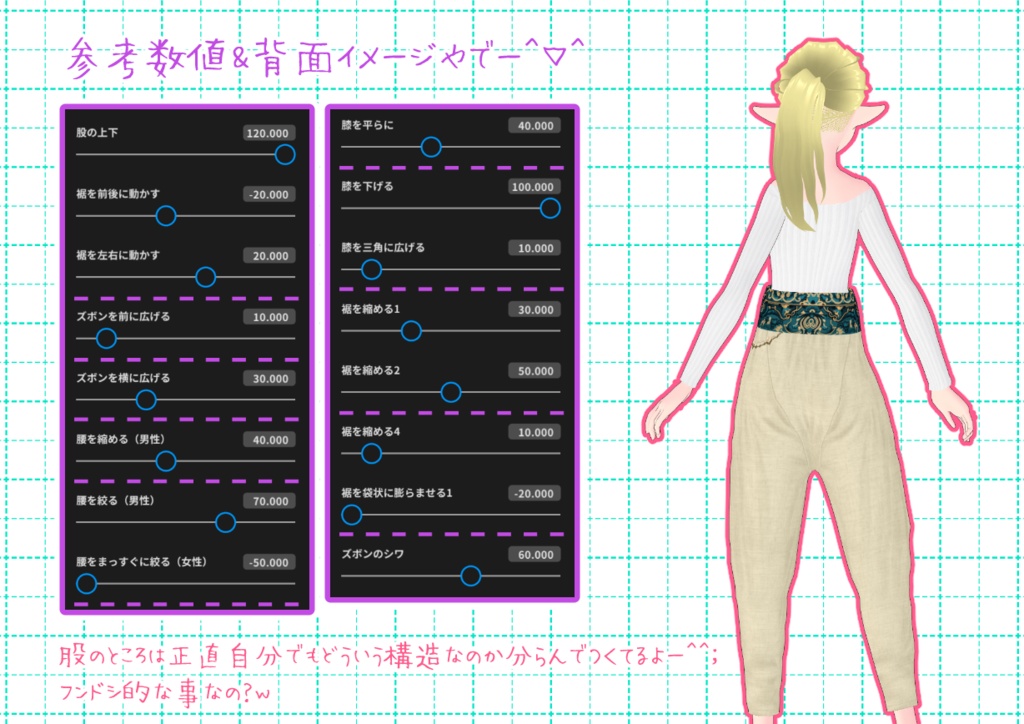This screenshot has width=1024, height=724.
Task: Click the 裾を縮める1 label text
Action: click(x=370, y=309)
